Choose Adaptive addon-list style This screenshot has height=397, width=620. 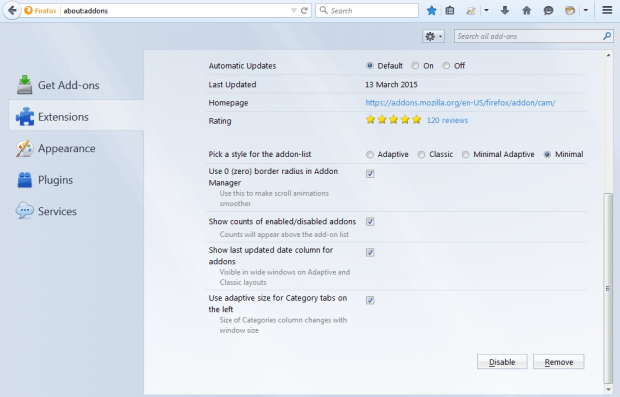point(370,155)
